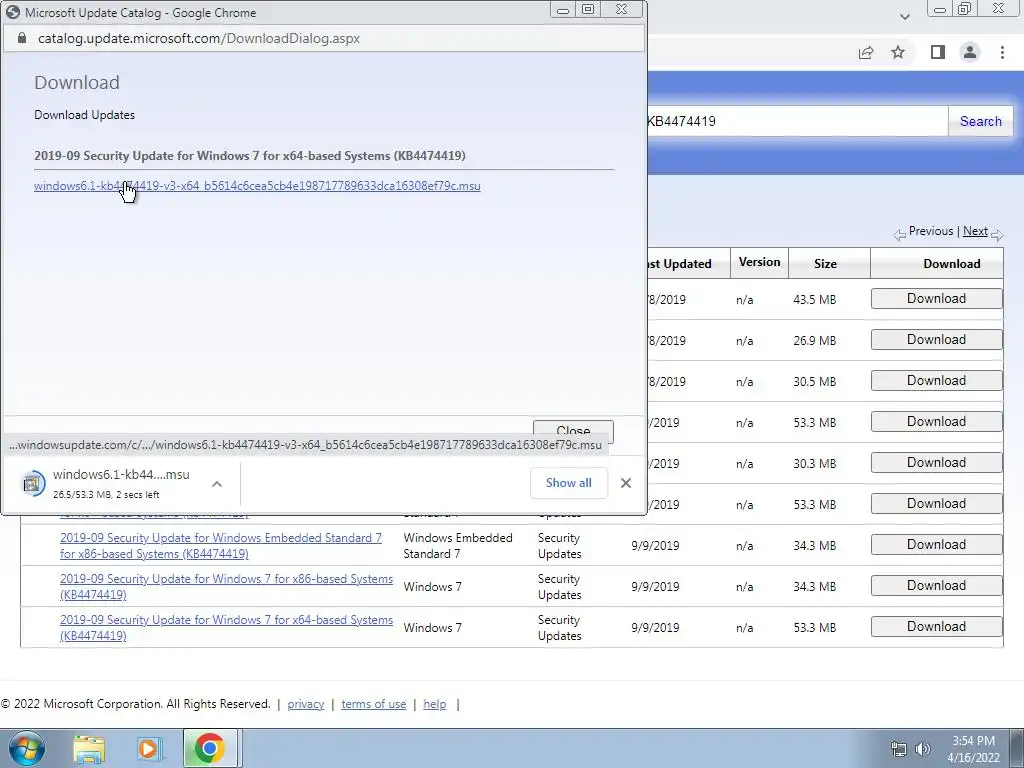Sort by the Version column header

(759, 262)
